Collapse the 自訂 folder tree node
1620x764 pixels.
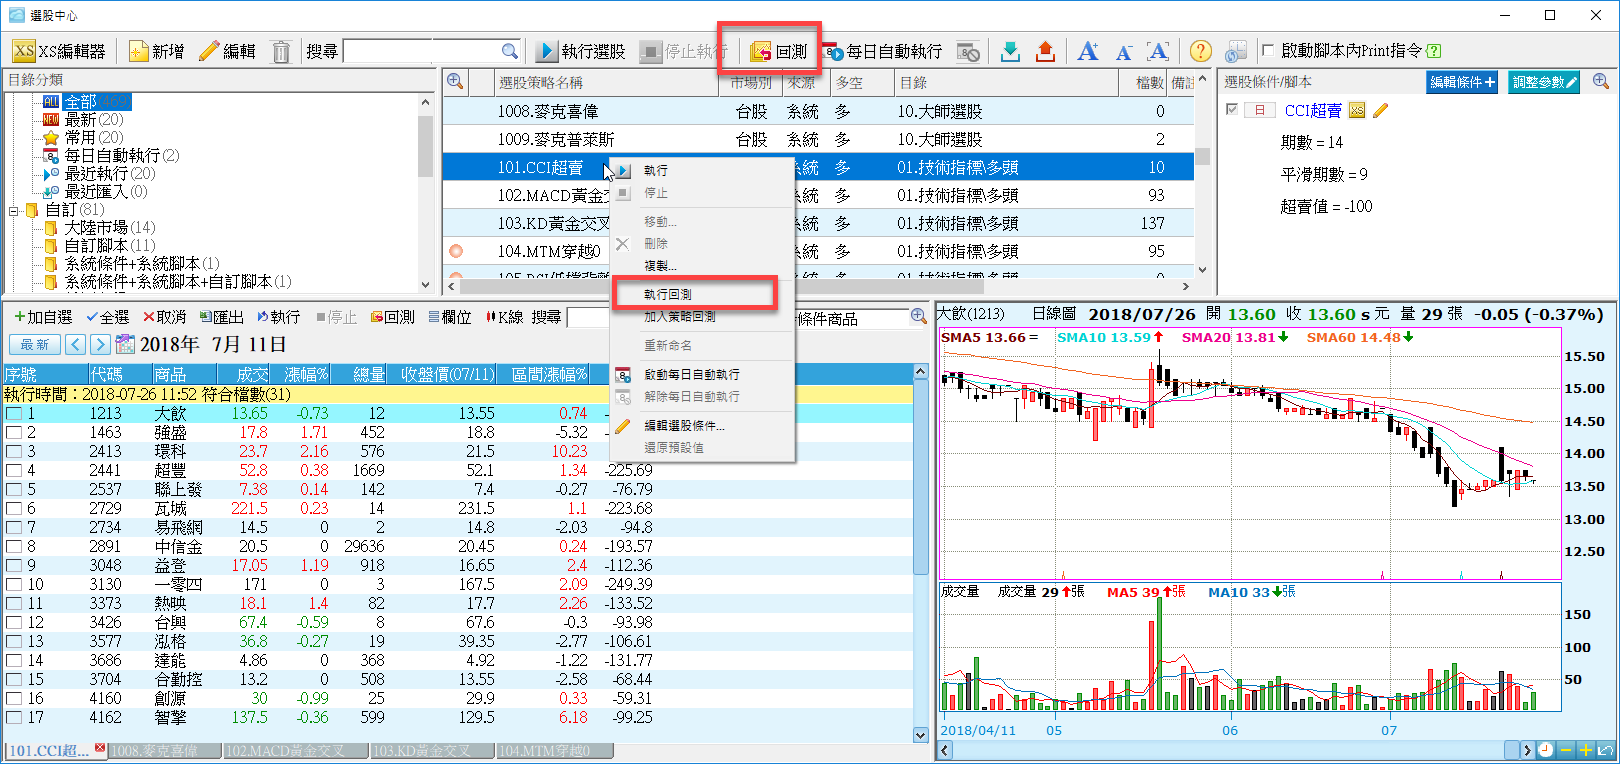[x=14, y=210]
